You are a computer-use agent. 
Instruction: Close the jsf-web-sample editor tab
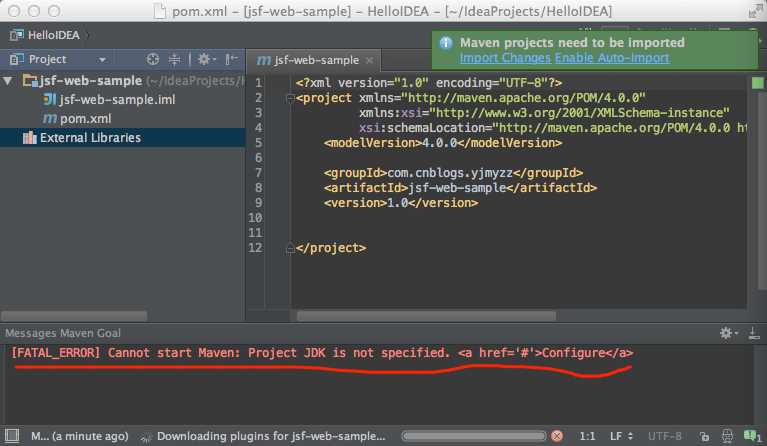[369, 60]
